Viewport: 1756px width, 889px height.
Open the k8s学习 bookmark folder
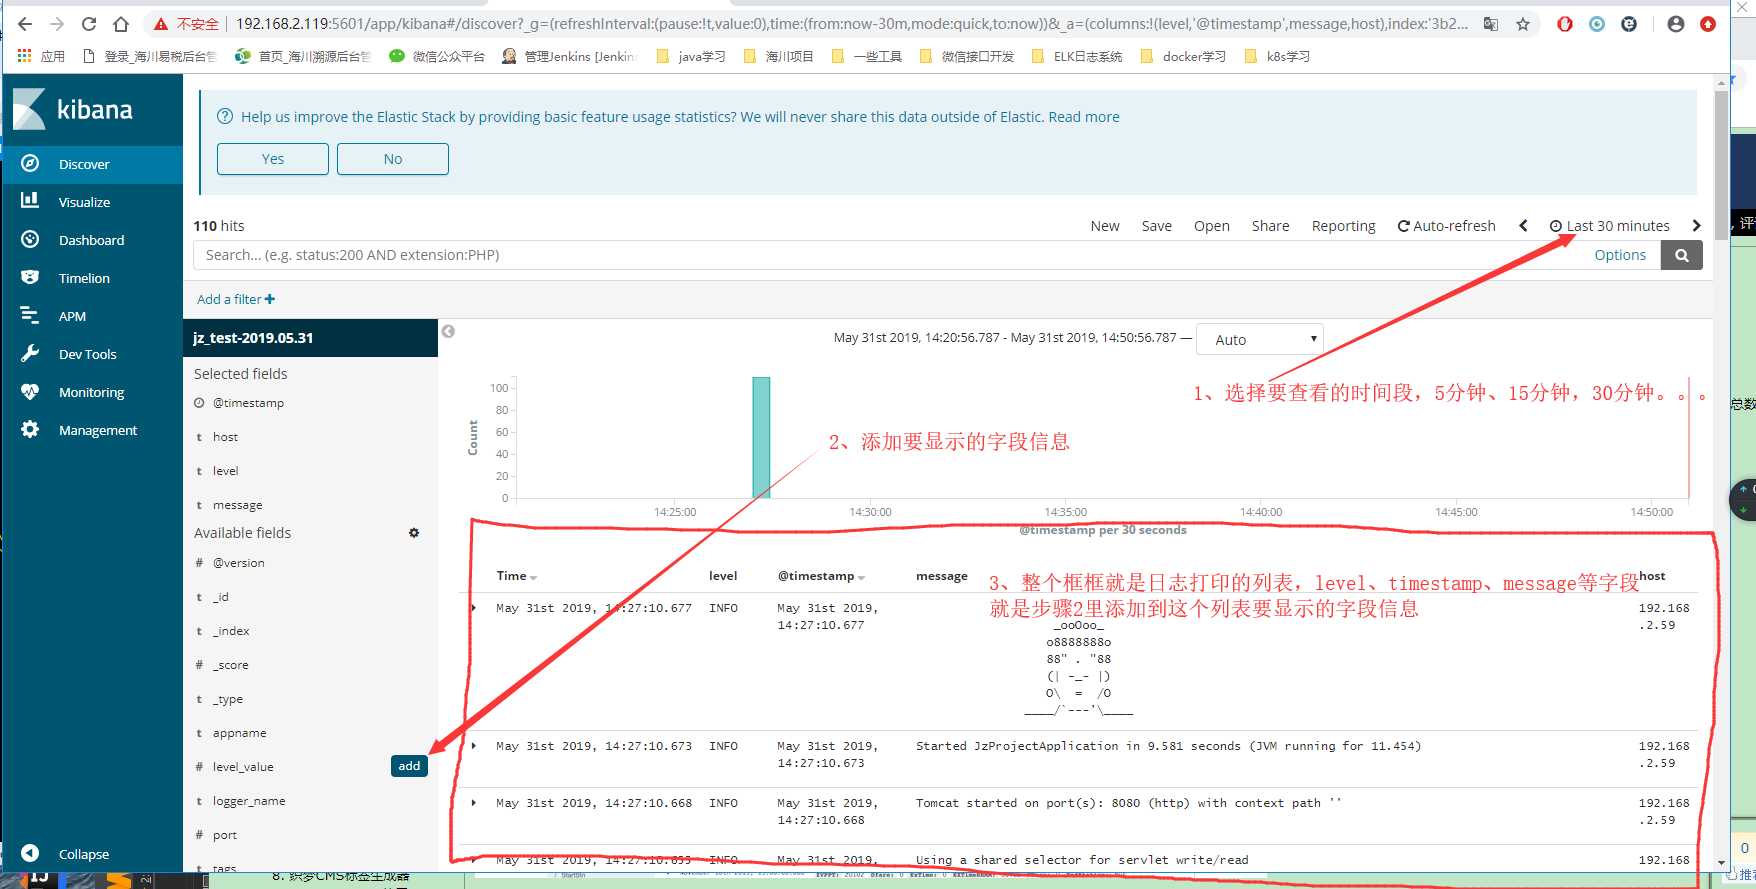point(1277,56)
